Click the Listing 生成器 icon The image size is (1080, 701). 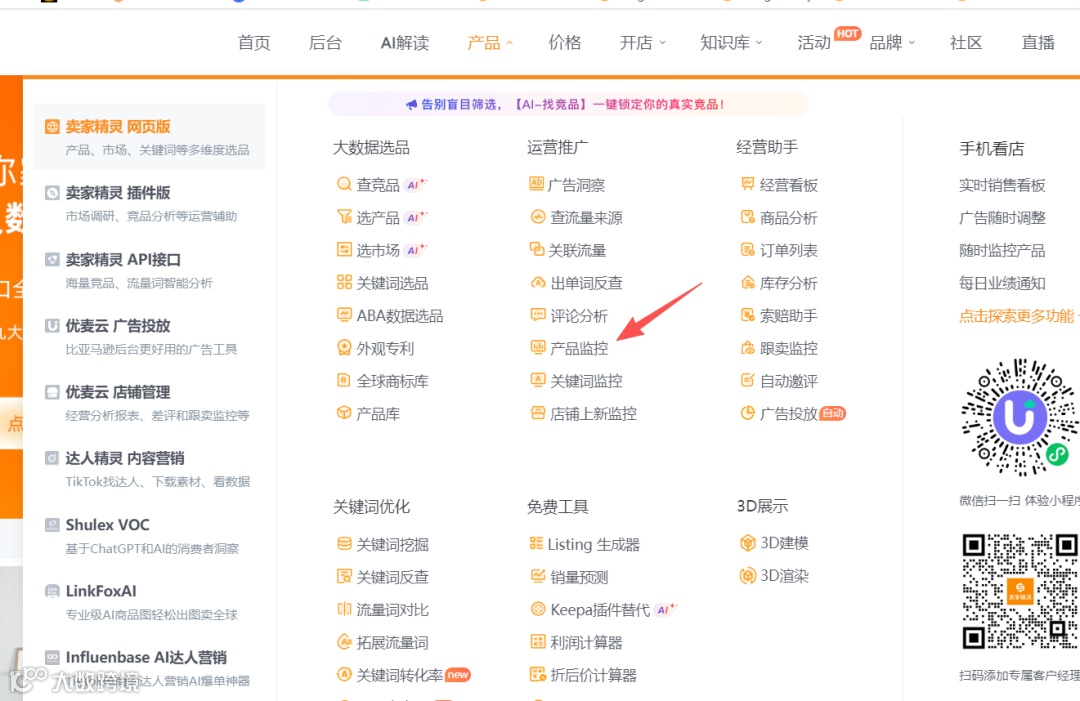[x=537, y=543]
